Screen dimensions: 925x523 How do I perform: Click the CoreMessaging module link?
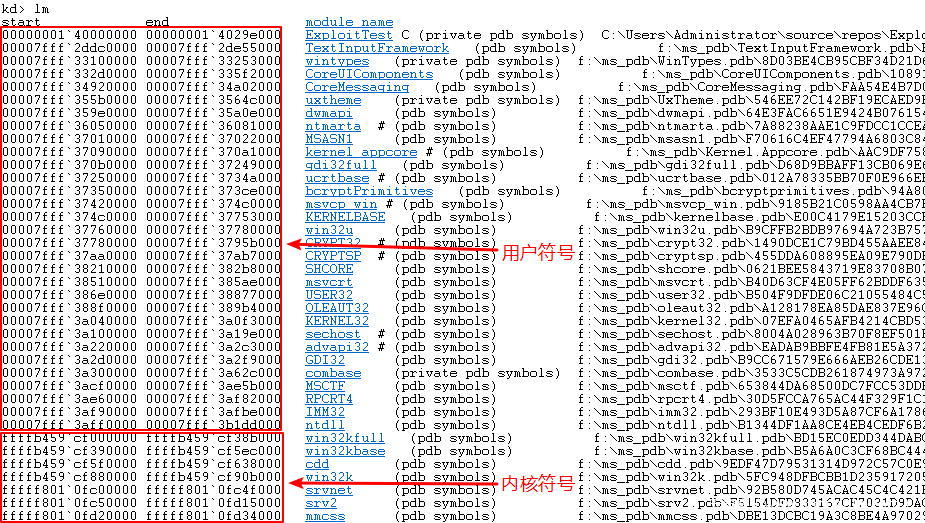coord(357,87)
